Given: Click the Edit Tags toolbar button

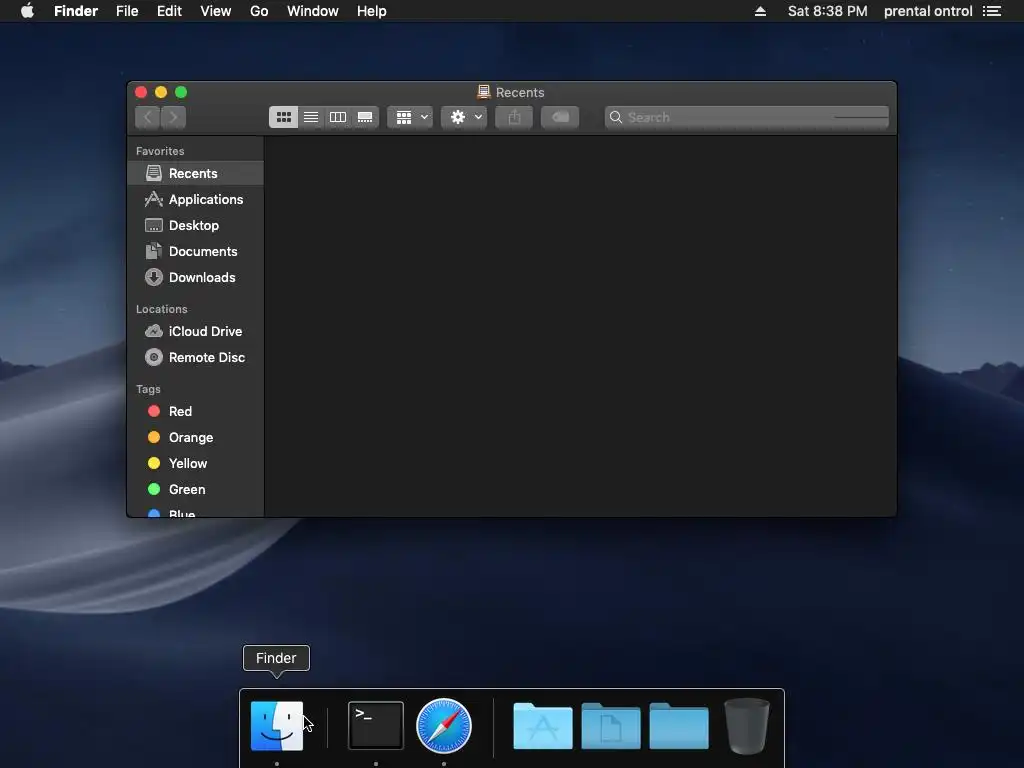Looking at the screenshot, I should [560, 117].
